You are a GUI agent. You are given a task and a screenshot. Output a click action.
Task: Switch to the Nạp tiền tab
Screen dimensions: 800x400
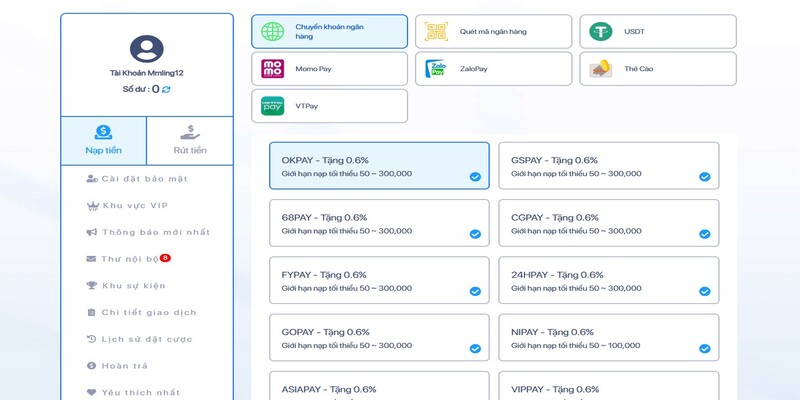(103, 140)
